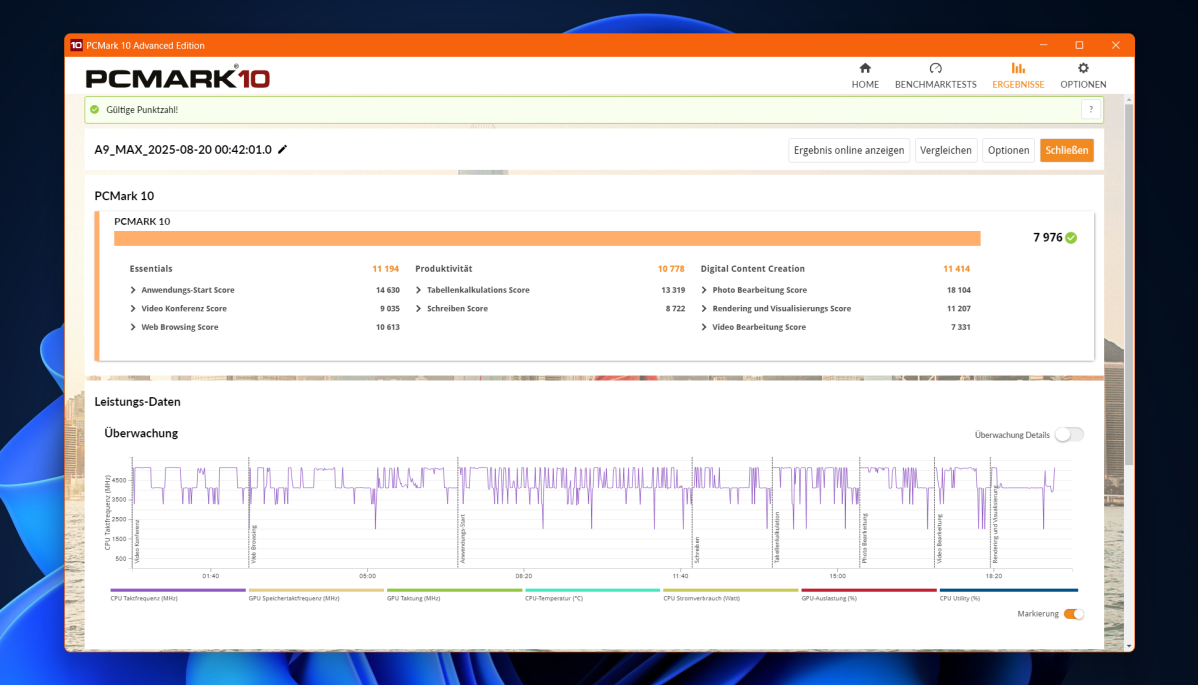Click the Tabellenkalkulation marker in chart
The image size is (1198, 685).
click(777, 538)
